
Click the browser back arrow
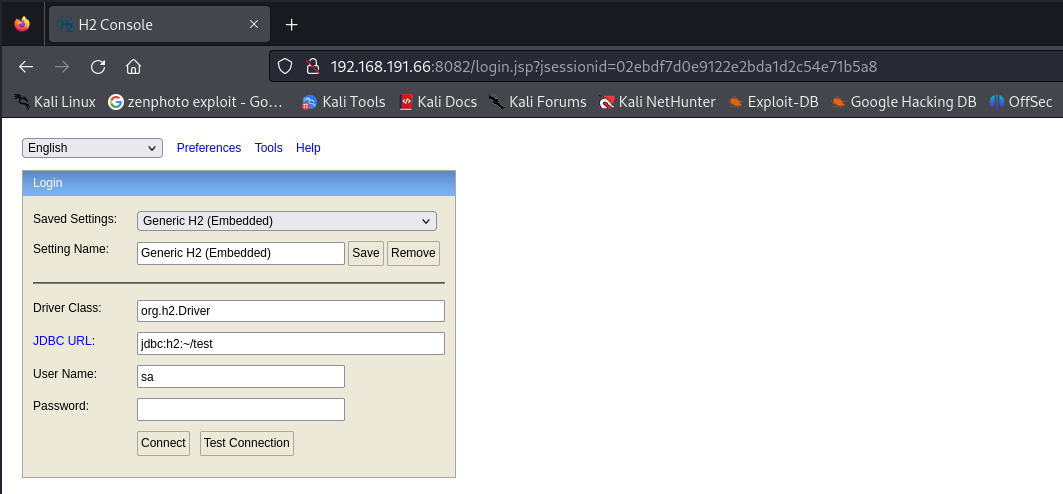click(x=26, y=67)
